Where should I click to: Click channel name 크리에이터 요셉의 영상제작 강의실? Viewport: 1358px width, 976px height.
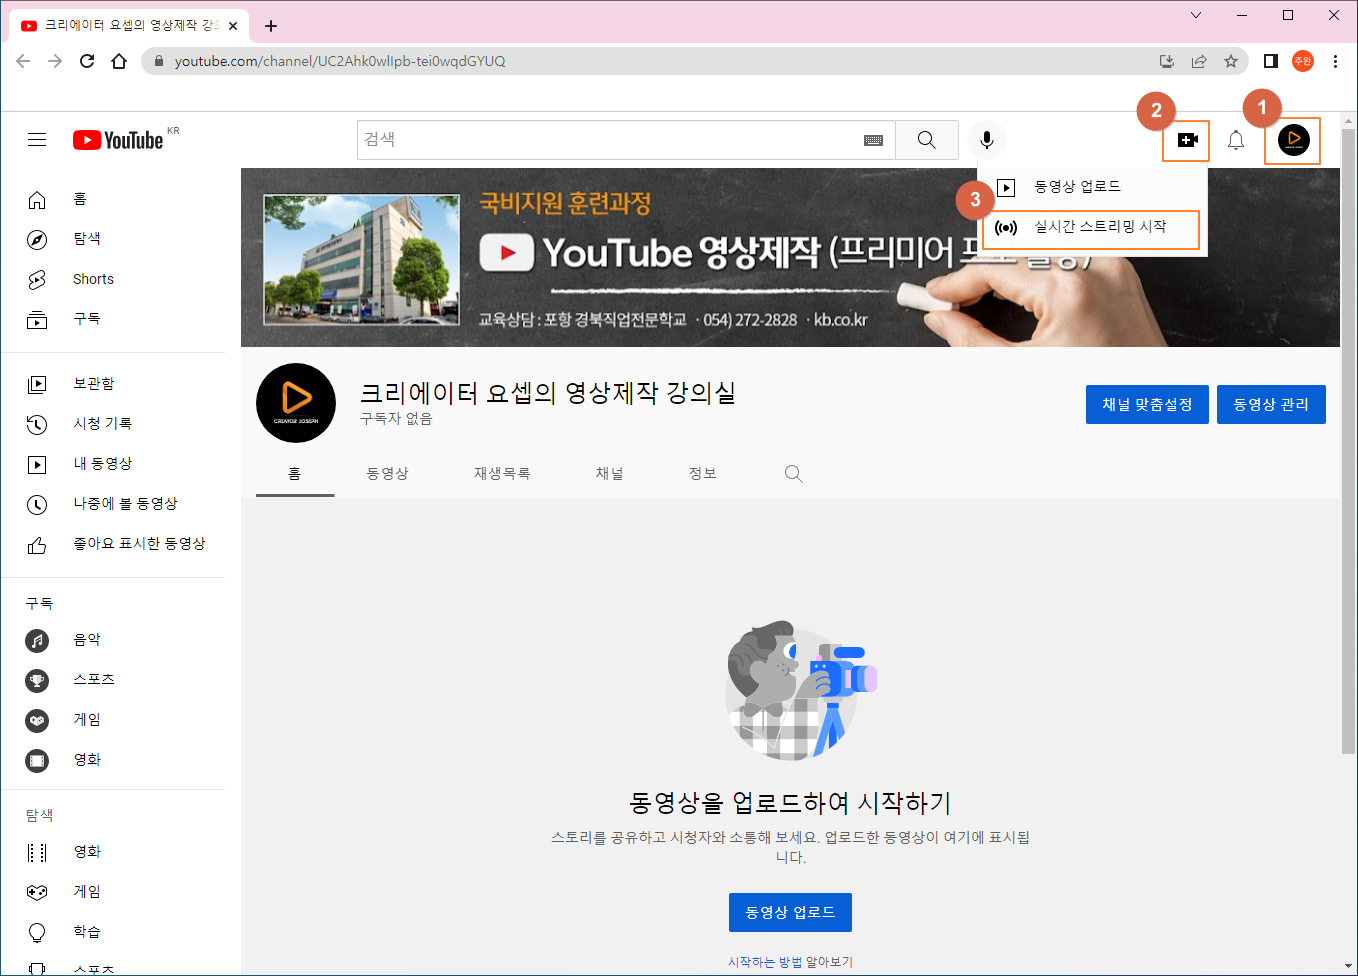(548, 393)
